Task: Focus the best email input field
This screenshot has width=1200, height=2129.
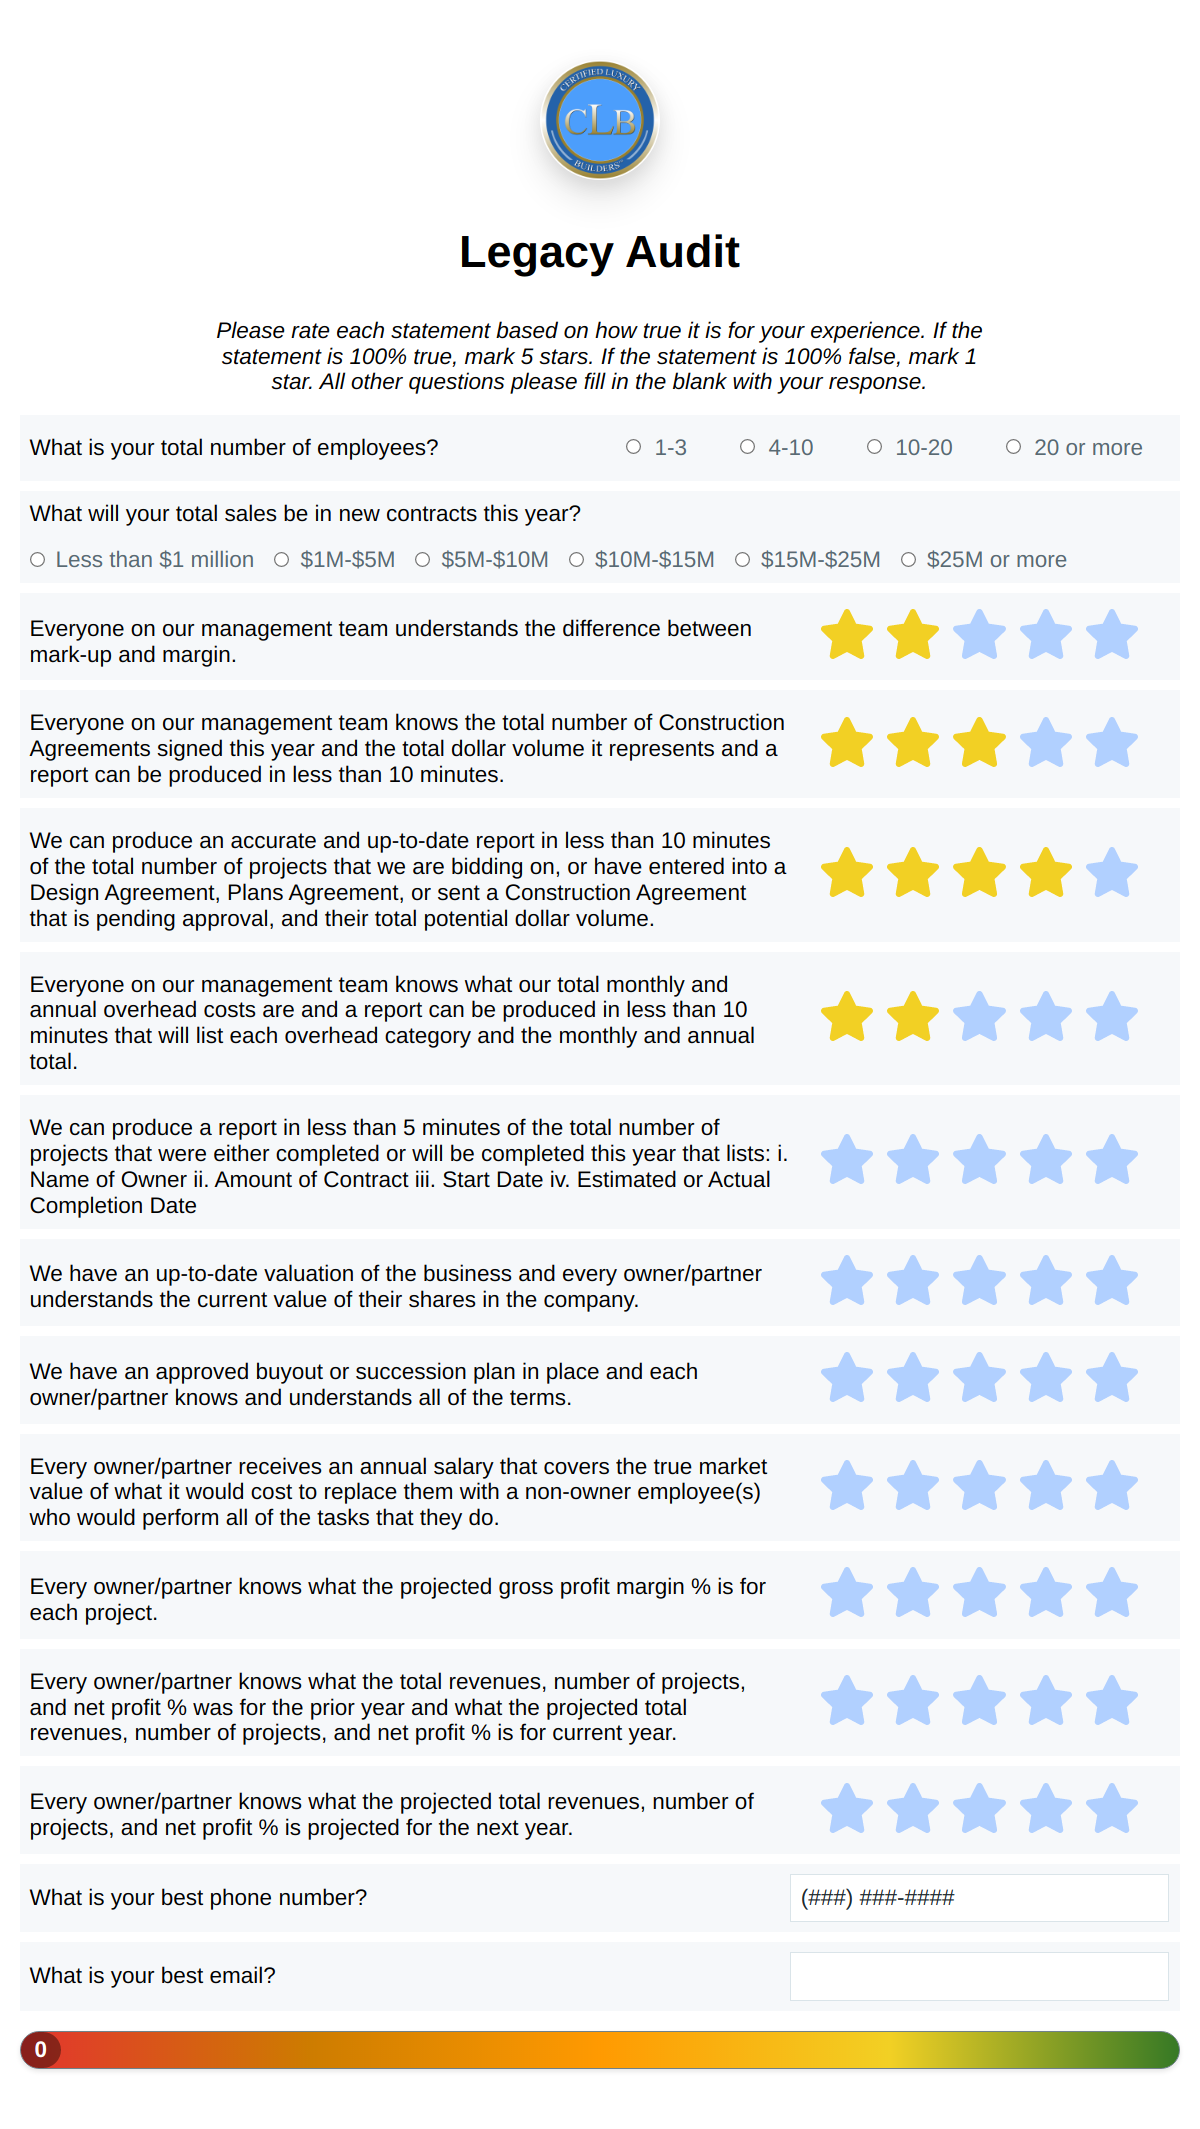Action: (978, 1976)
